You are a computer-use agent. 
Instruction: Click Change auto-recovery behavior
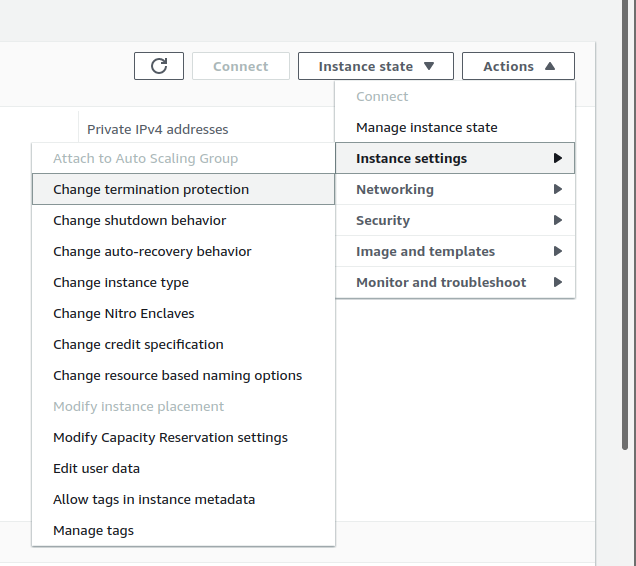(152, 251)
